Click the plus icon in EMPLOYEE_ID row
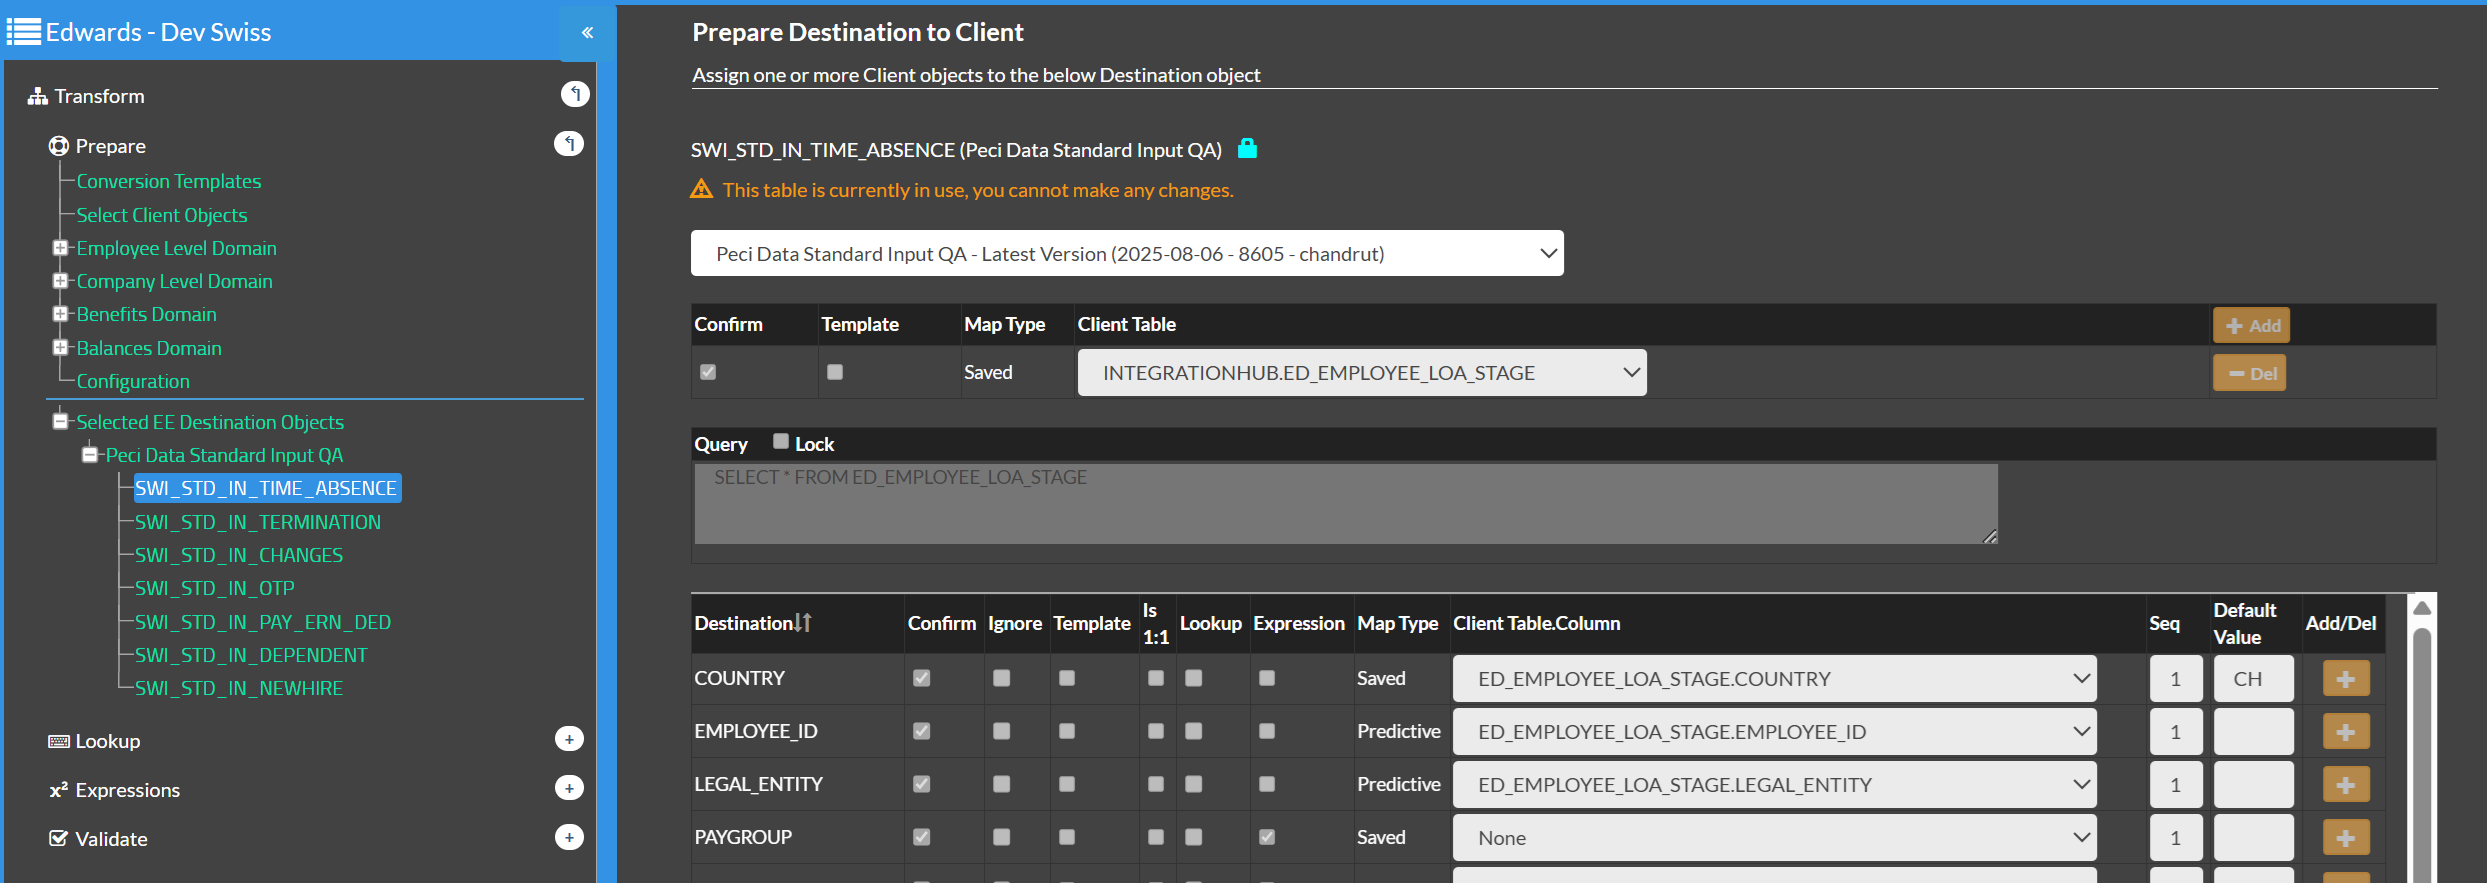 point(2345,732)
